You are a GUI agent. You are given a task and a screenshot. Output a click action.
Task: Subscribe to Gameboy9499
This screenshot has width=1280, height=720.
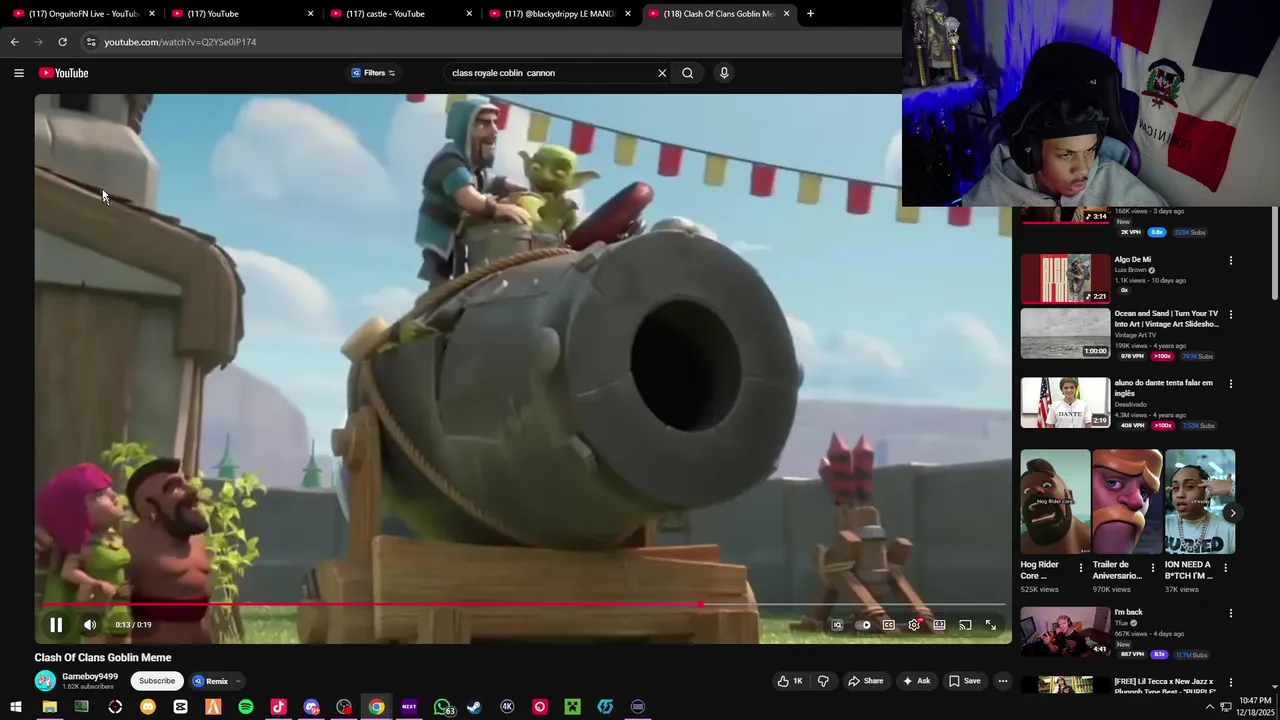point(157,681)
